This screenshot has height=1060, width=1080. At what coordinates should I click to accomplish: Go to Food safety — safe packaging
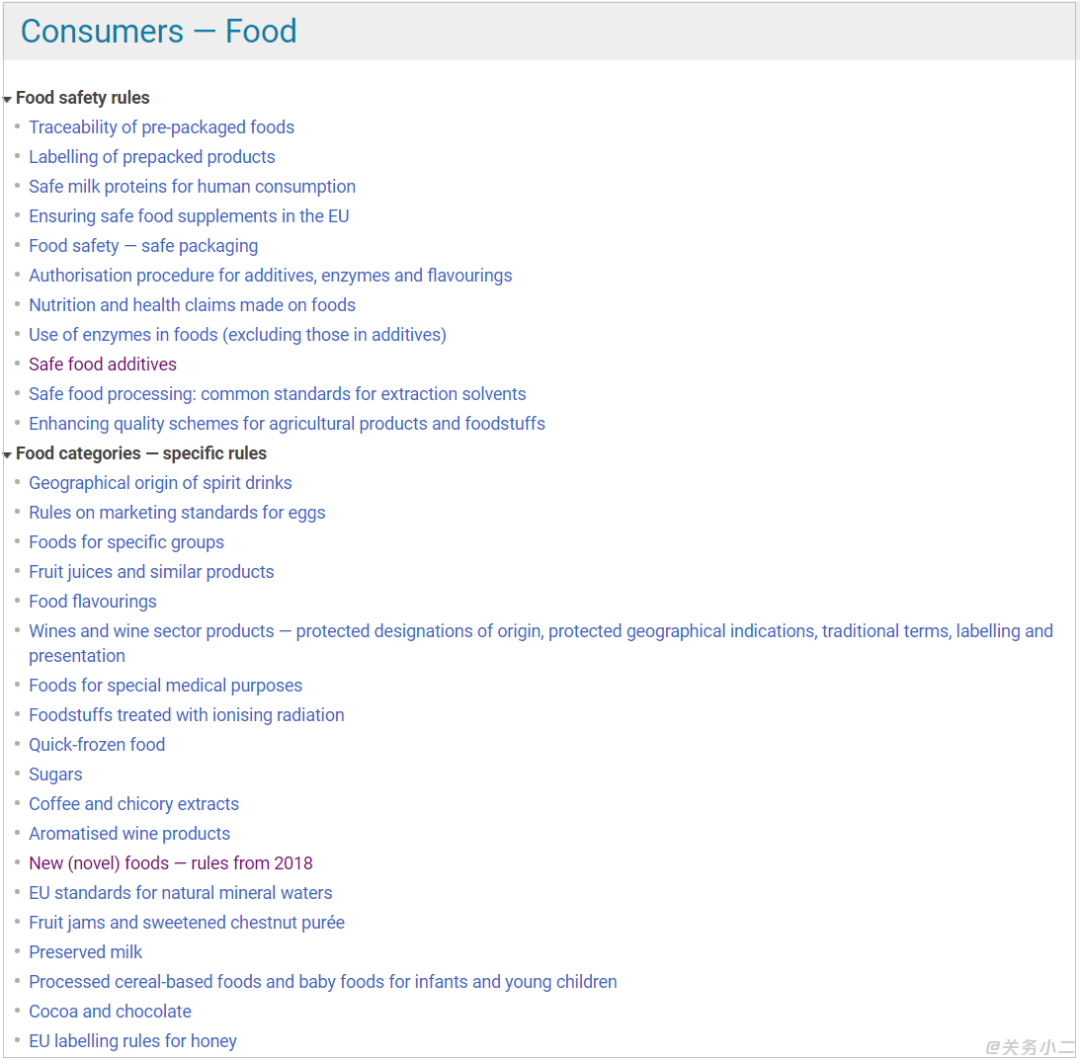point(143,246)
